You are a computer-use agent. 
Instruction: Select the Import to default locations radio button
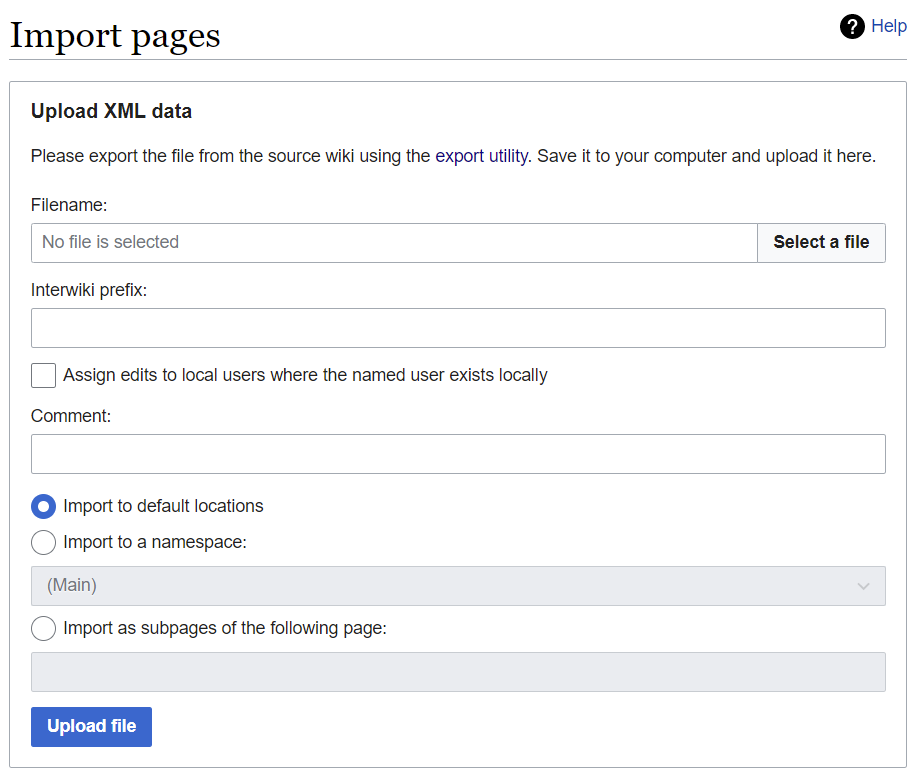coord(43,506)
